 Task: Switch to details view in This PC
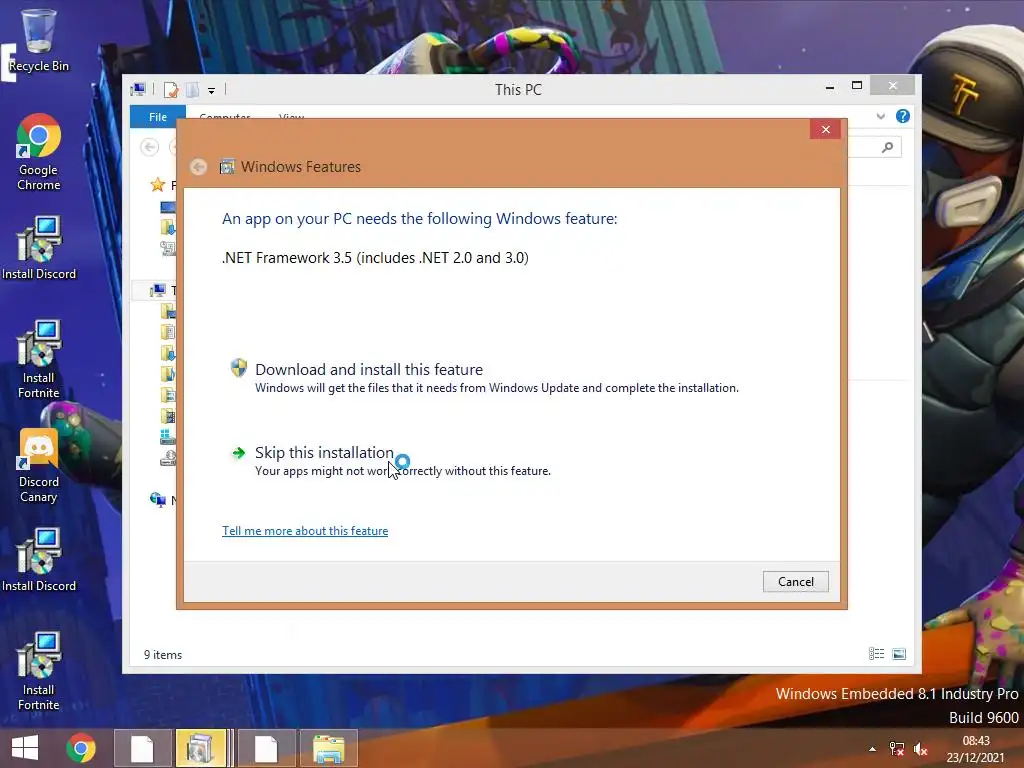click(876, 654)
